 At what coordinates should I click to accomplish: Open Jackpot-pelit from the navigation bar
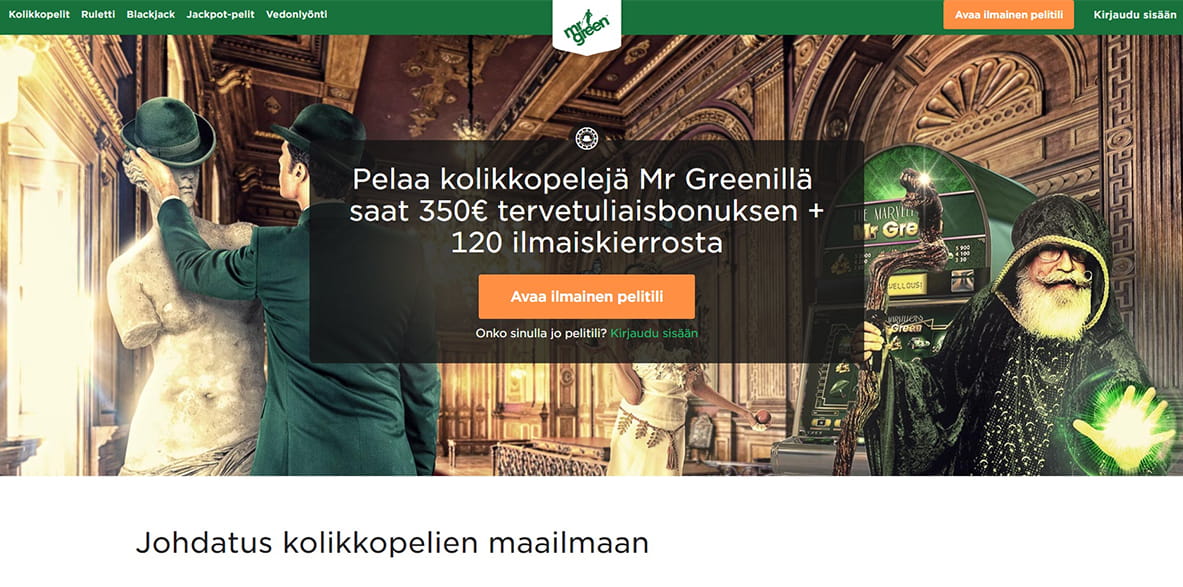pyautogui.click(x=220, y=14)
